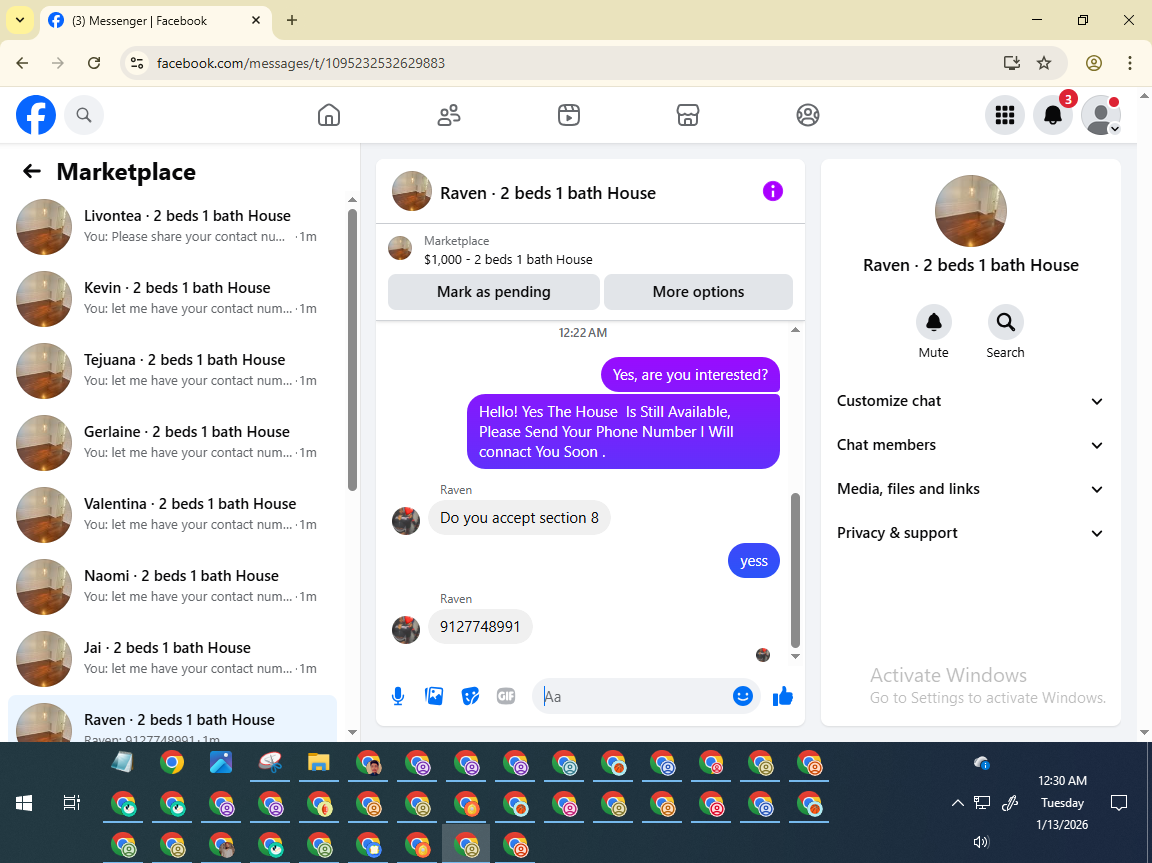
Task: Select the Messenger | Facebook browser tab
Action: (x=156, y=21)
